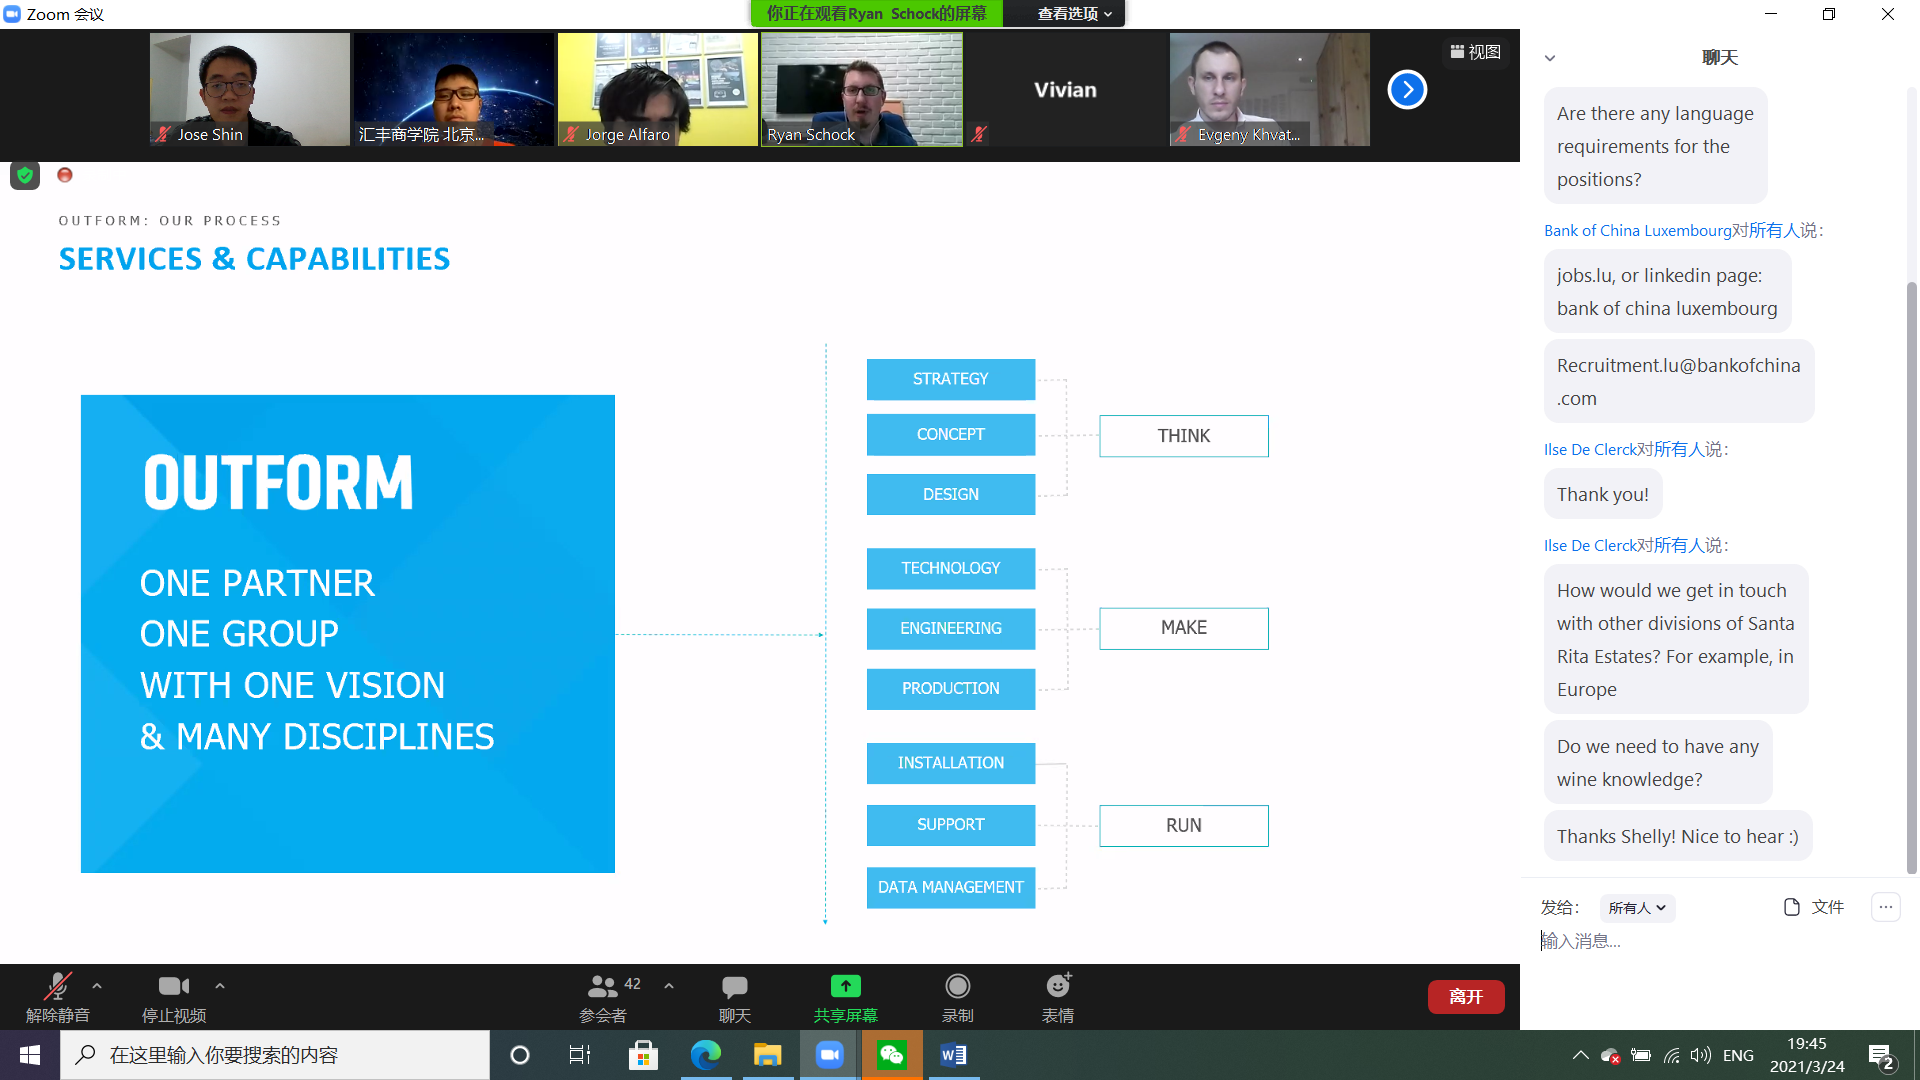
Task: Open the Reactions emoji icon
Action: pyautogui.click(x=1058, y=987)
